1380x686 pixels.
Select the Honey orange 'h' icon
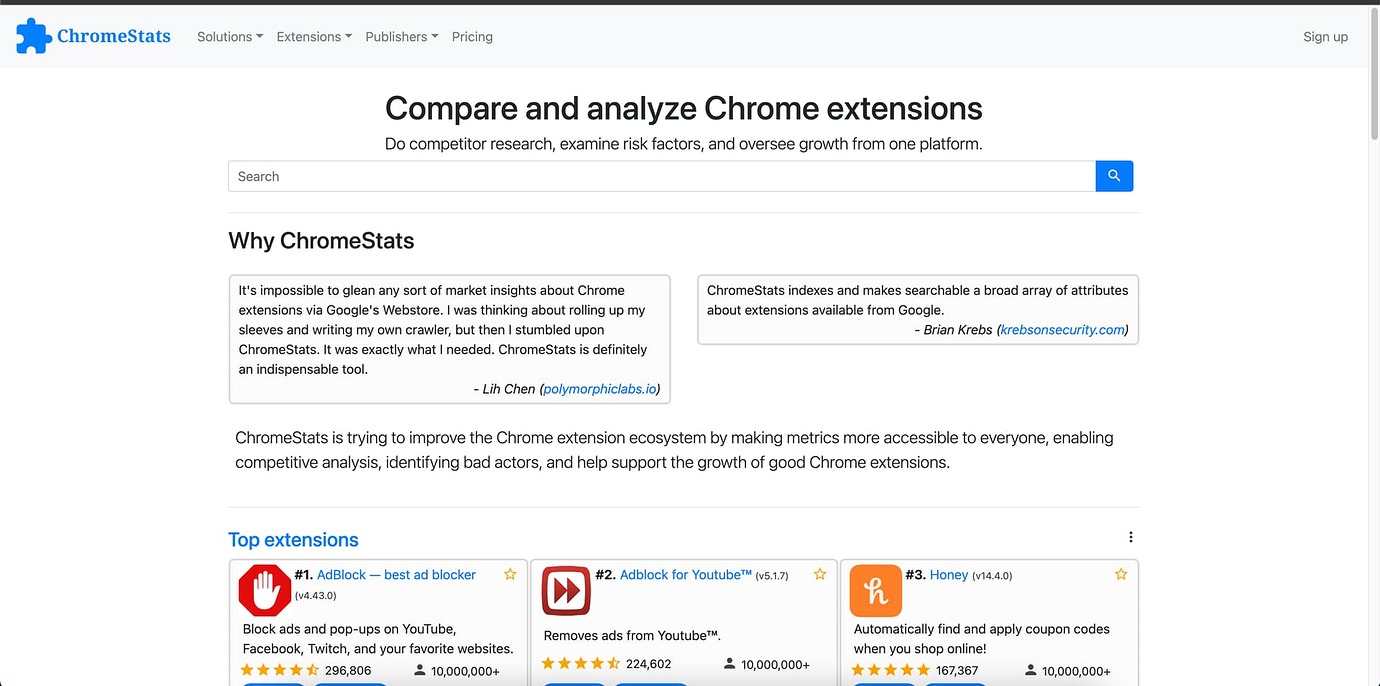tap(874, 590)
